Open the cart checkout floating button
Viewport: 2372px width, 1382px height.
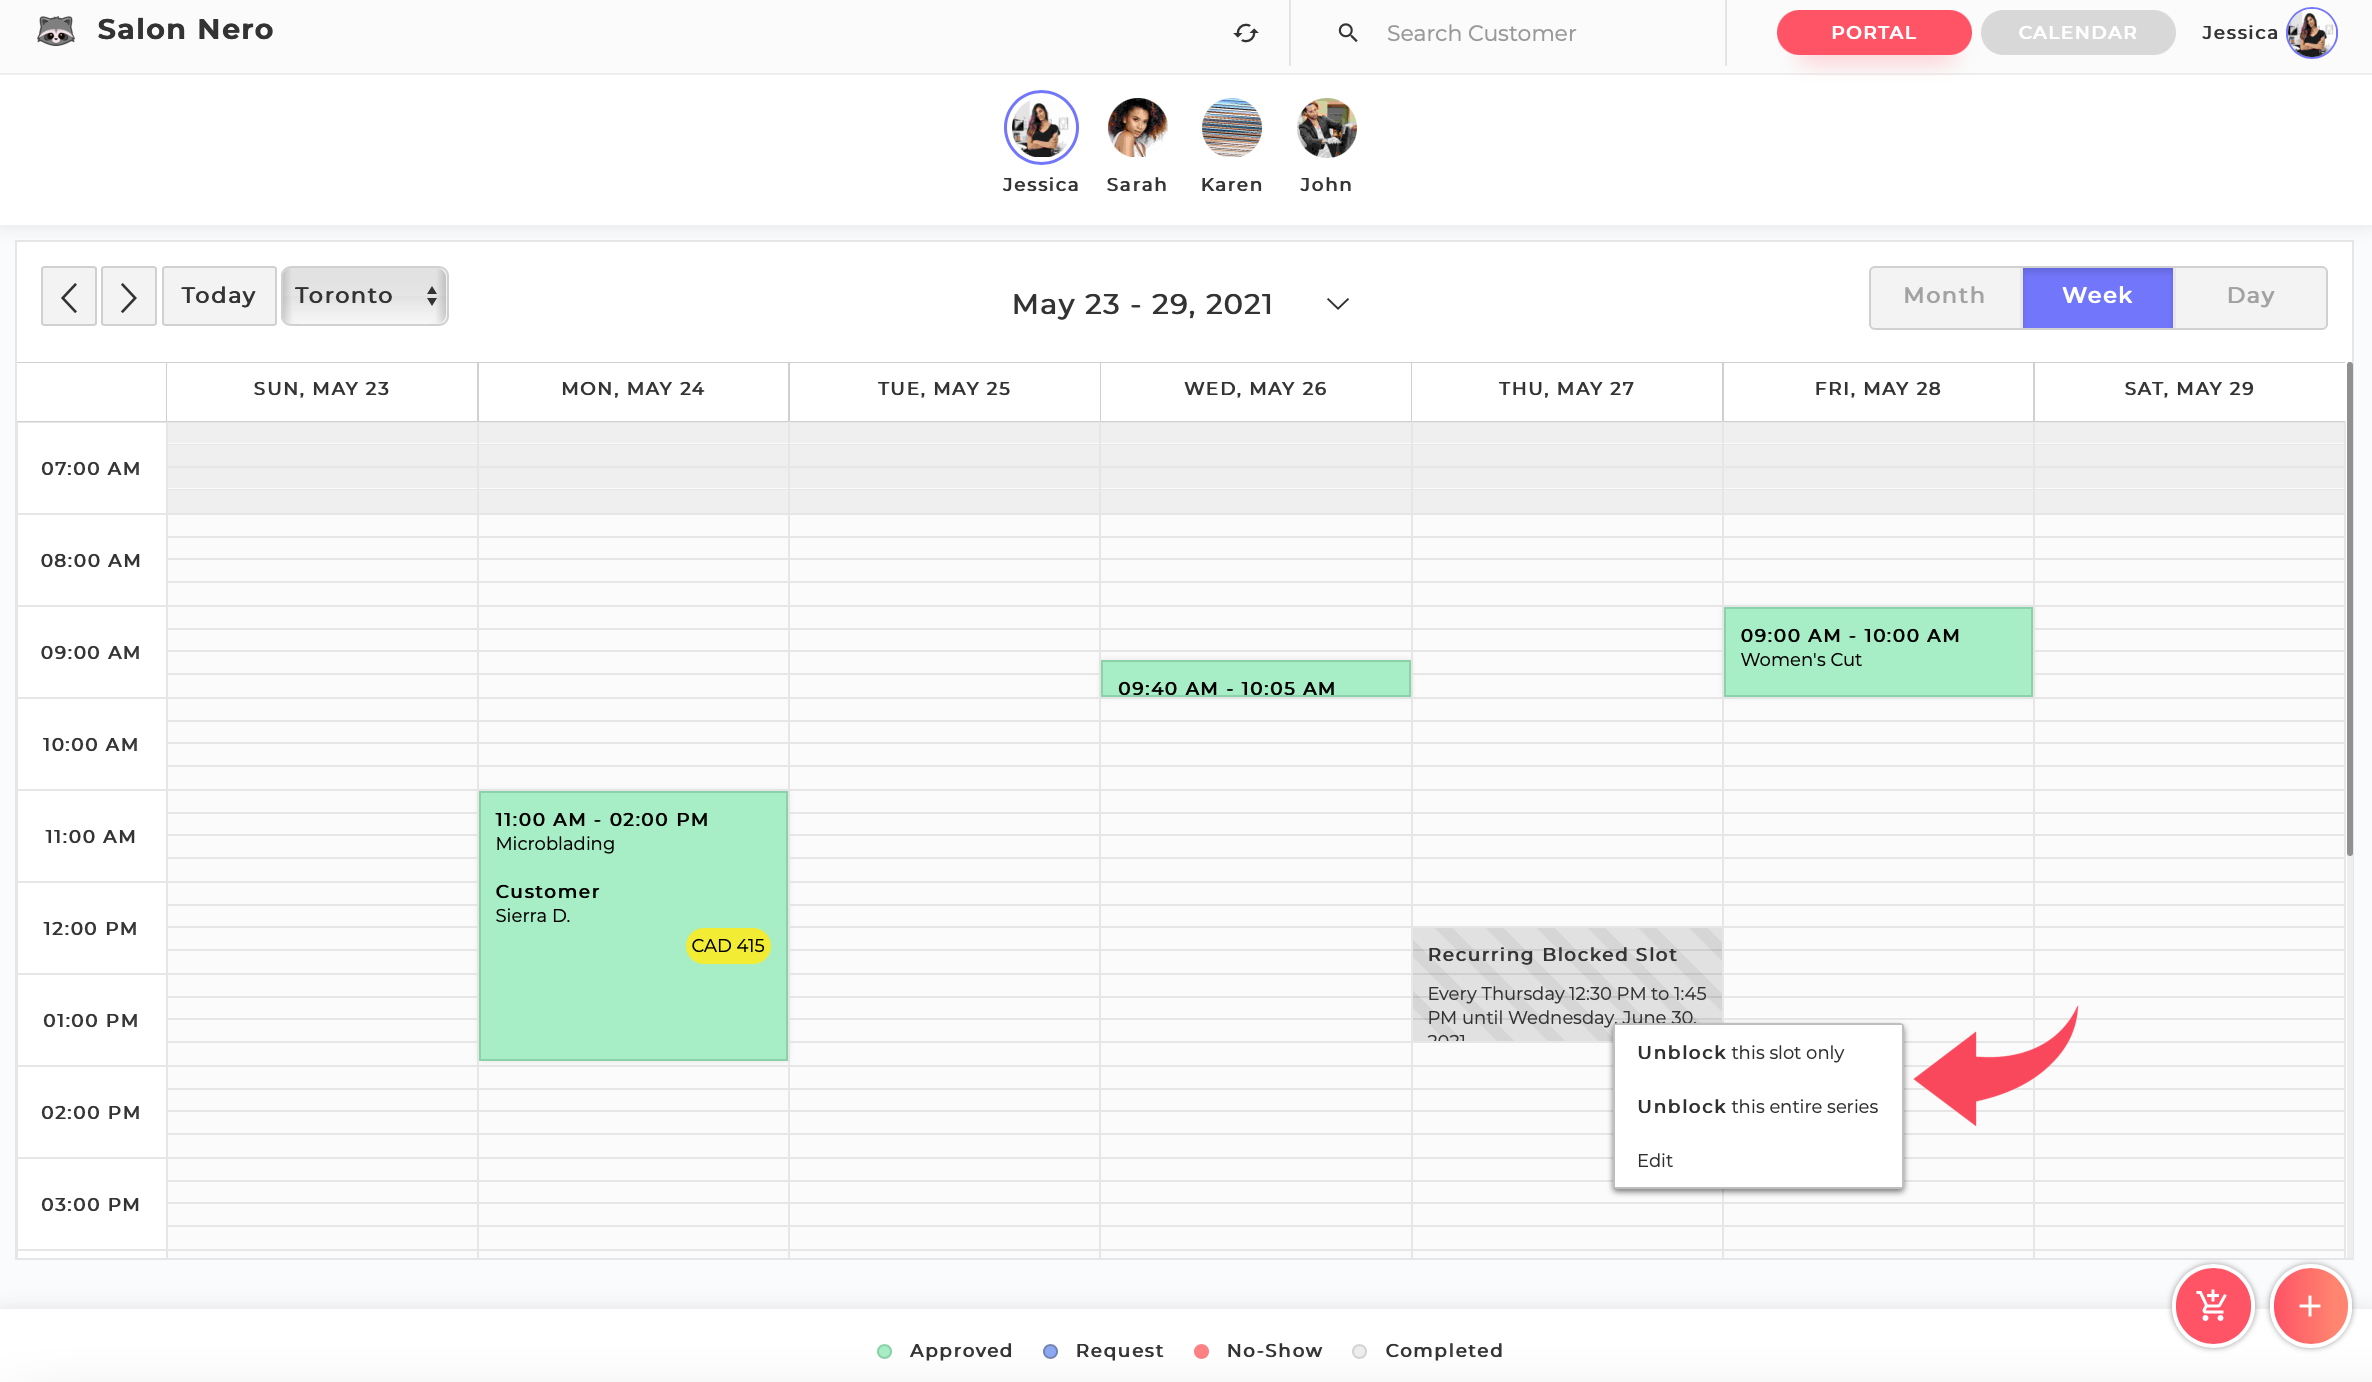[x=2212, y=1305]
